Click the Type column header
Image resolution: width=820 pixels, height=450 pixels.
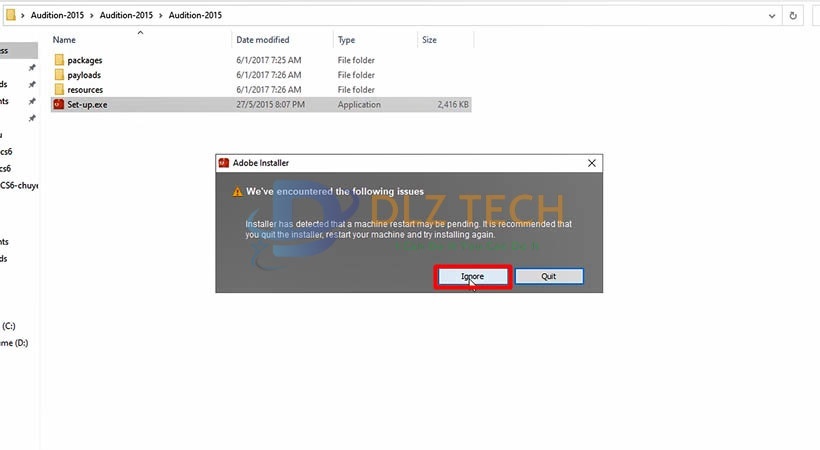[347, 40]
